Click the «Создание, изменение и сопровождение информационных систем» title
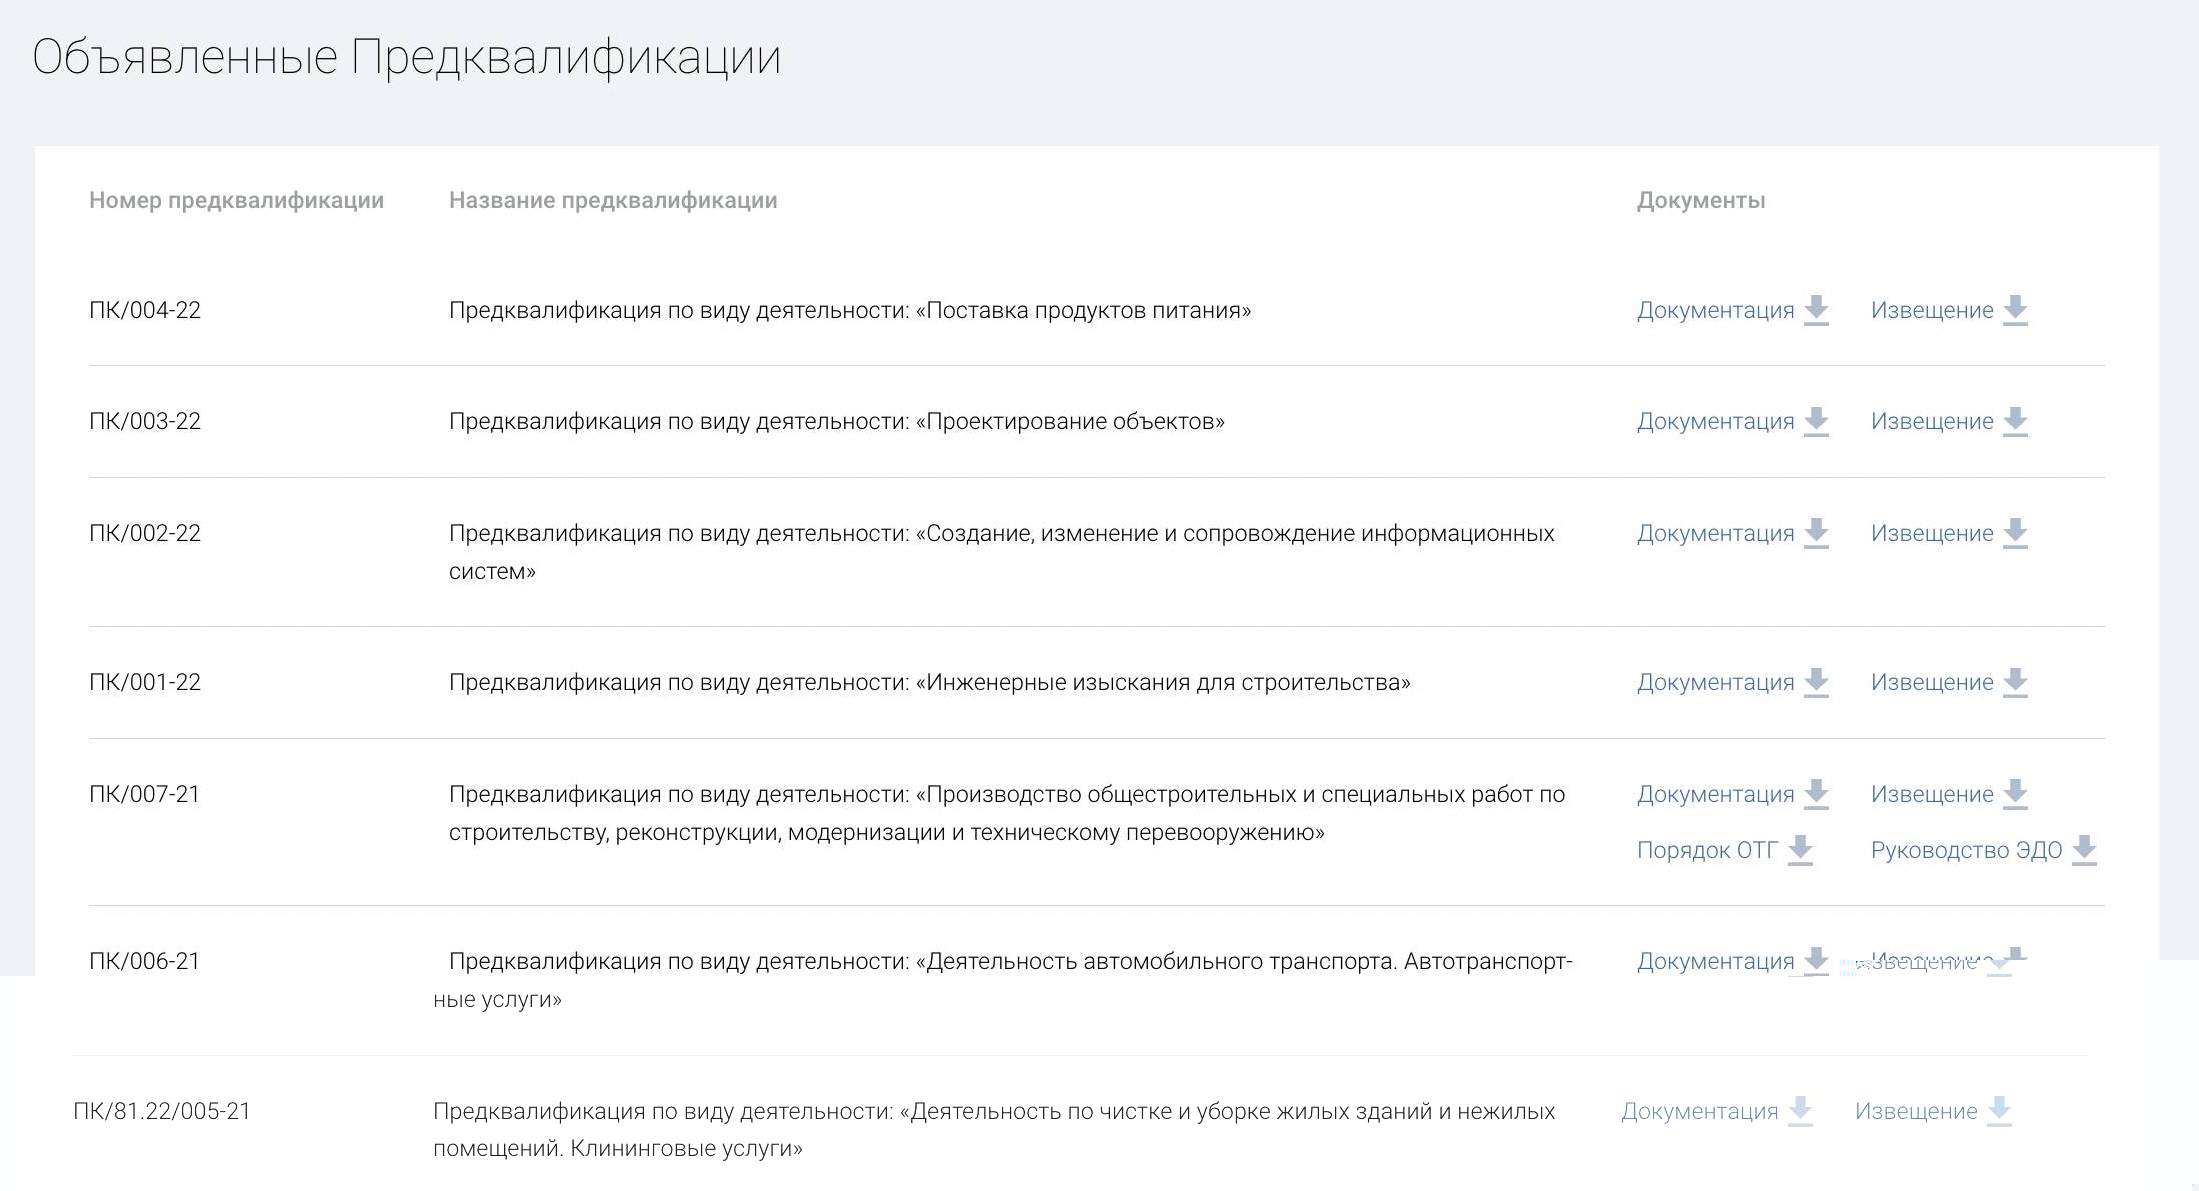2199x1191 pixels. tap(1002, 552)
